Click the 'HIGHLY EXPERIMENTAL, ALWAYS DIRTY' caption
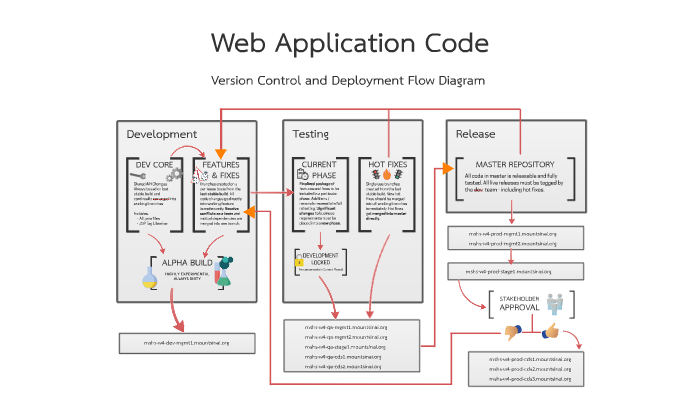This screenshot has height=394, width=700. (x=187, y=276)
